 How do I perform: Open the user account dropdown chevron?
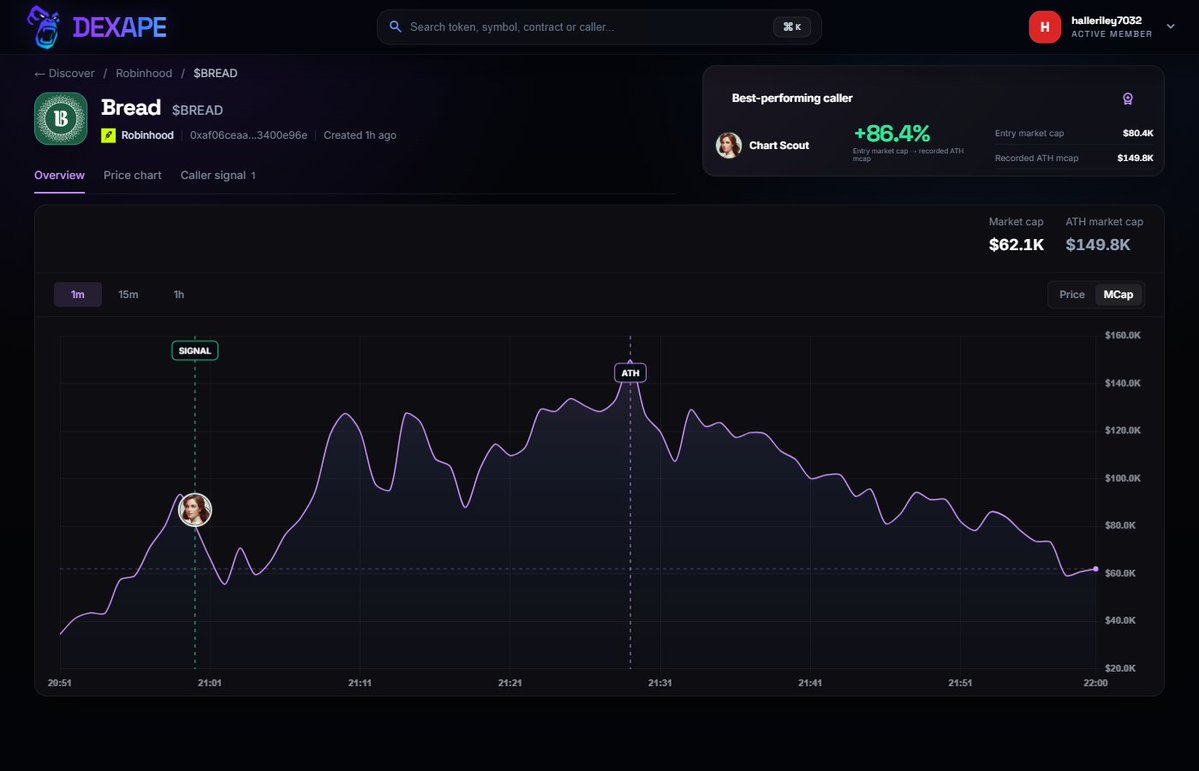(1170, 27)
